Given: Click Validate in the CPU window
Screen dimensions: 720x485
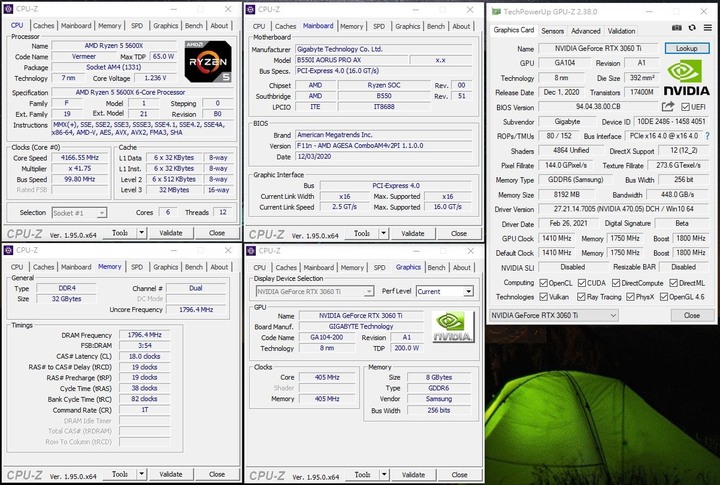Looking at the screenshot, I should 171,233.
